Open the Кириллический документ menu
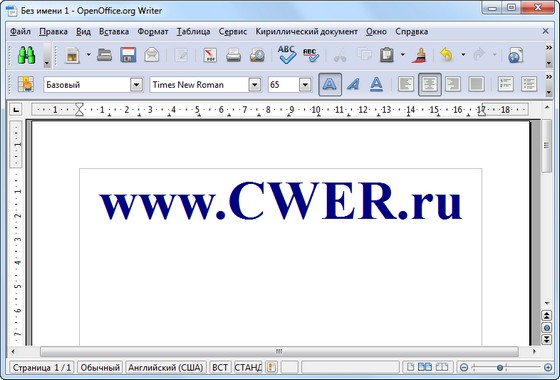This screenshot has height=380, width=560. [306, 31]
